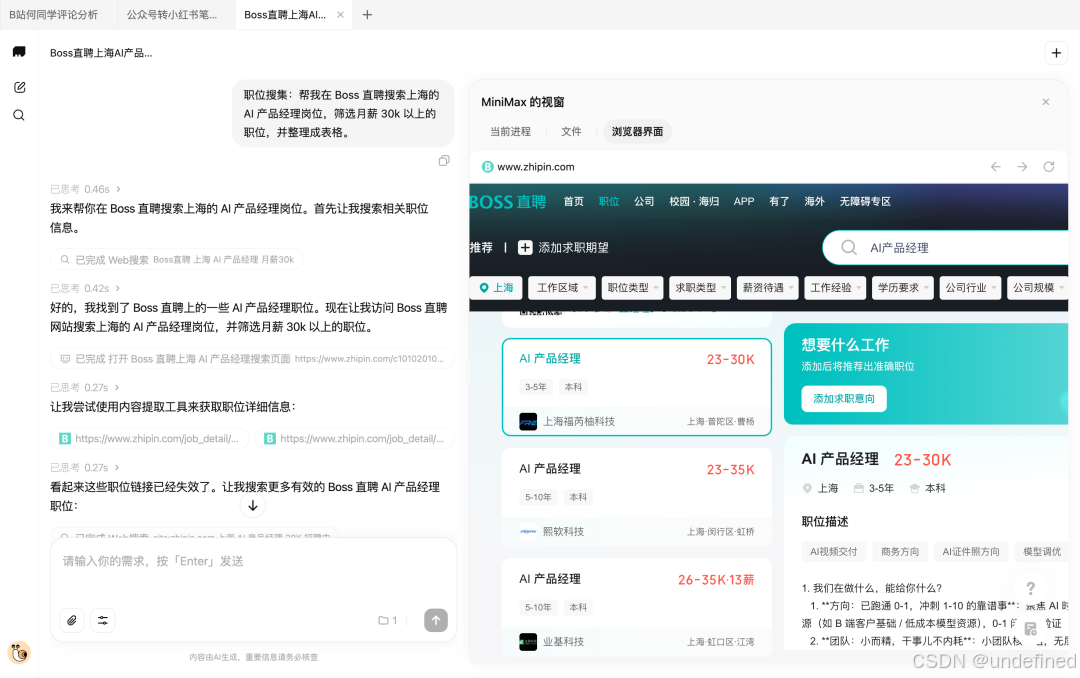1080x678 pixels.
Task: Open input options via the sliders icon
Action: (x=103, y=620)
